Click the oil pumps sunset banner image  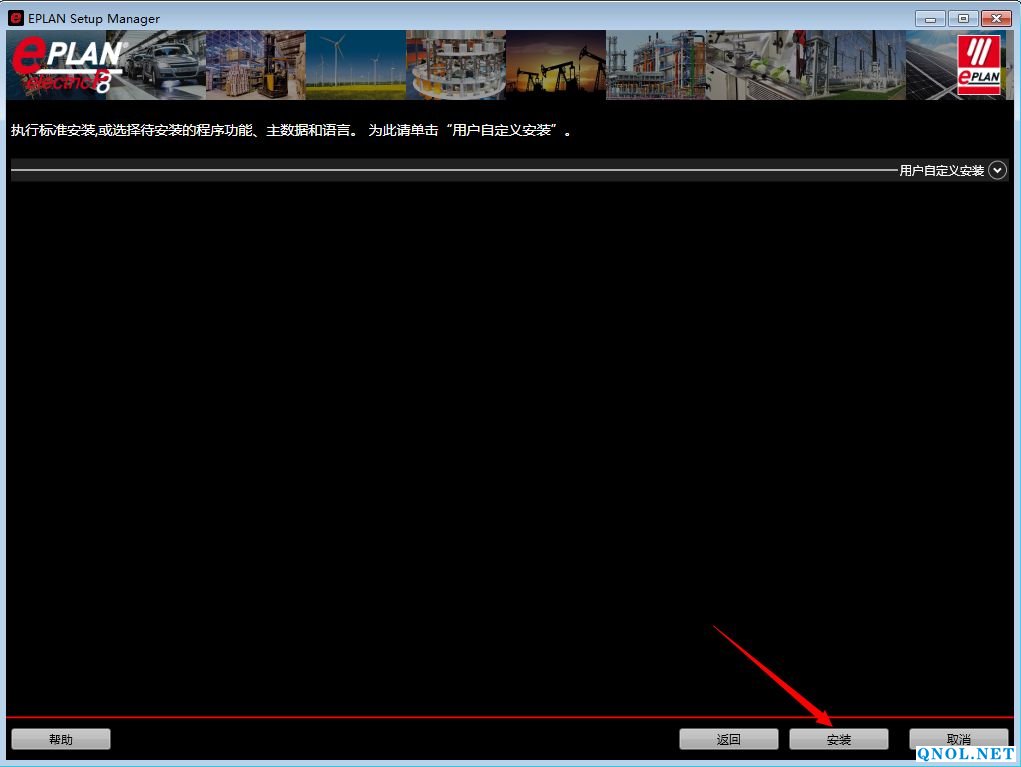pos(555,65)
